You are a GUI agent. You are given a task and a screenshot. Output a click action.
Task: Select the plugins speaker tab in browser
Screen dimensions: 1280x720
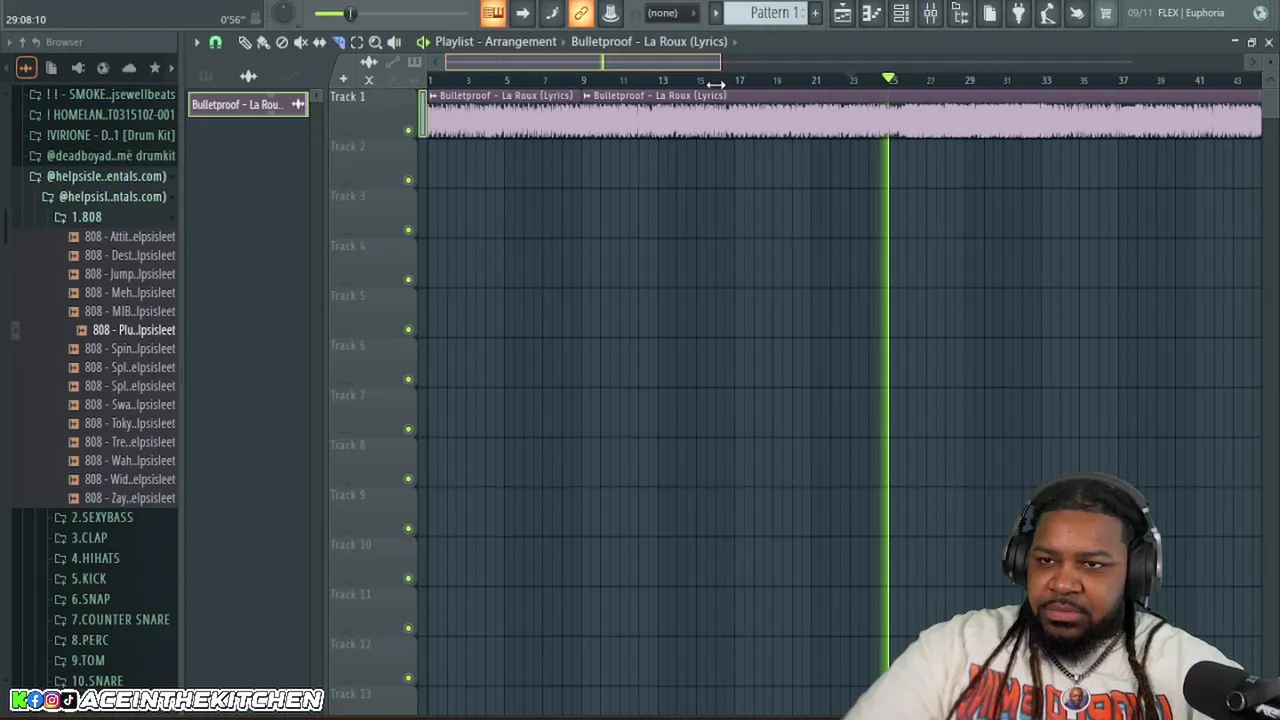pyautogui.click(x=77, y=68)
